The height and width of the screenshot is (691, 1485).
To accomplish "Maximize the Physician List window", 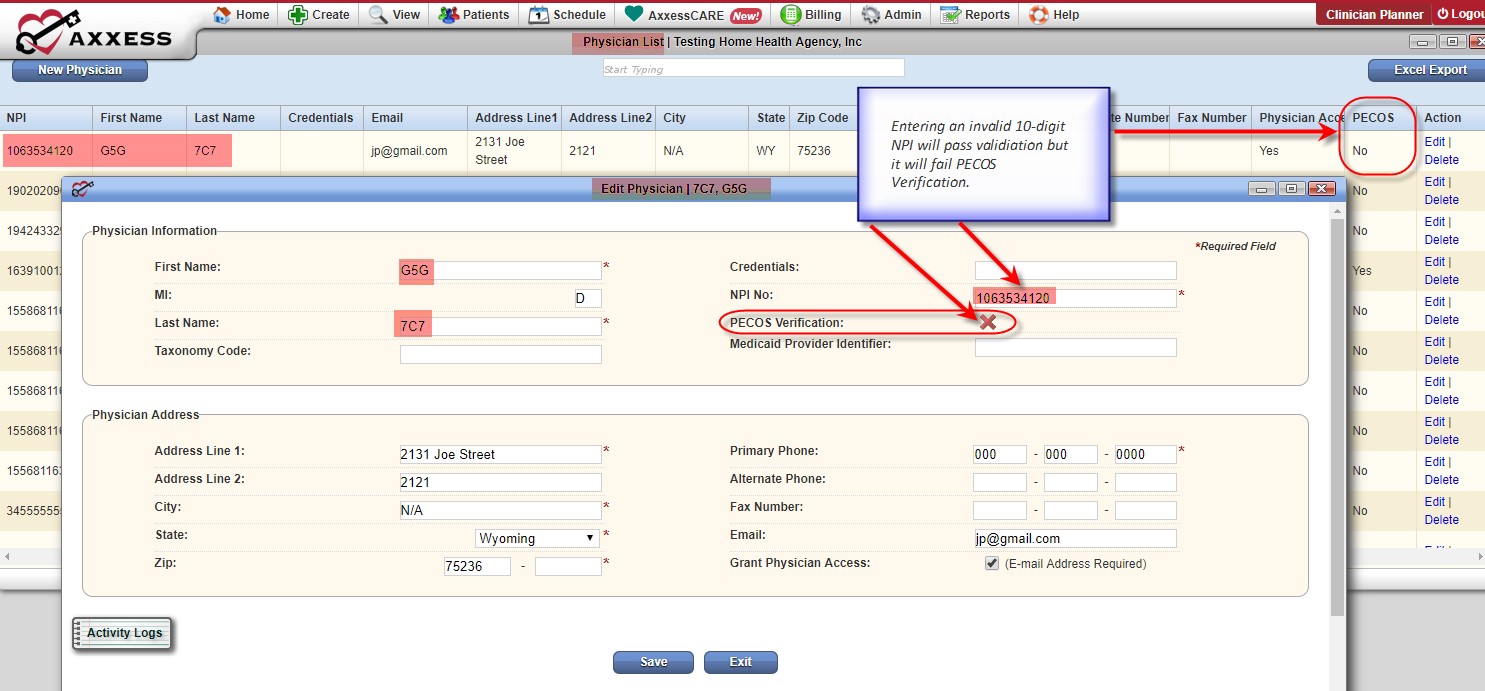I will [x=1452, y=42].
